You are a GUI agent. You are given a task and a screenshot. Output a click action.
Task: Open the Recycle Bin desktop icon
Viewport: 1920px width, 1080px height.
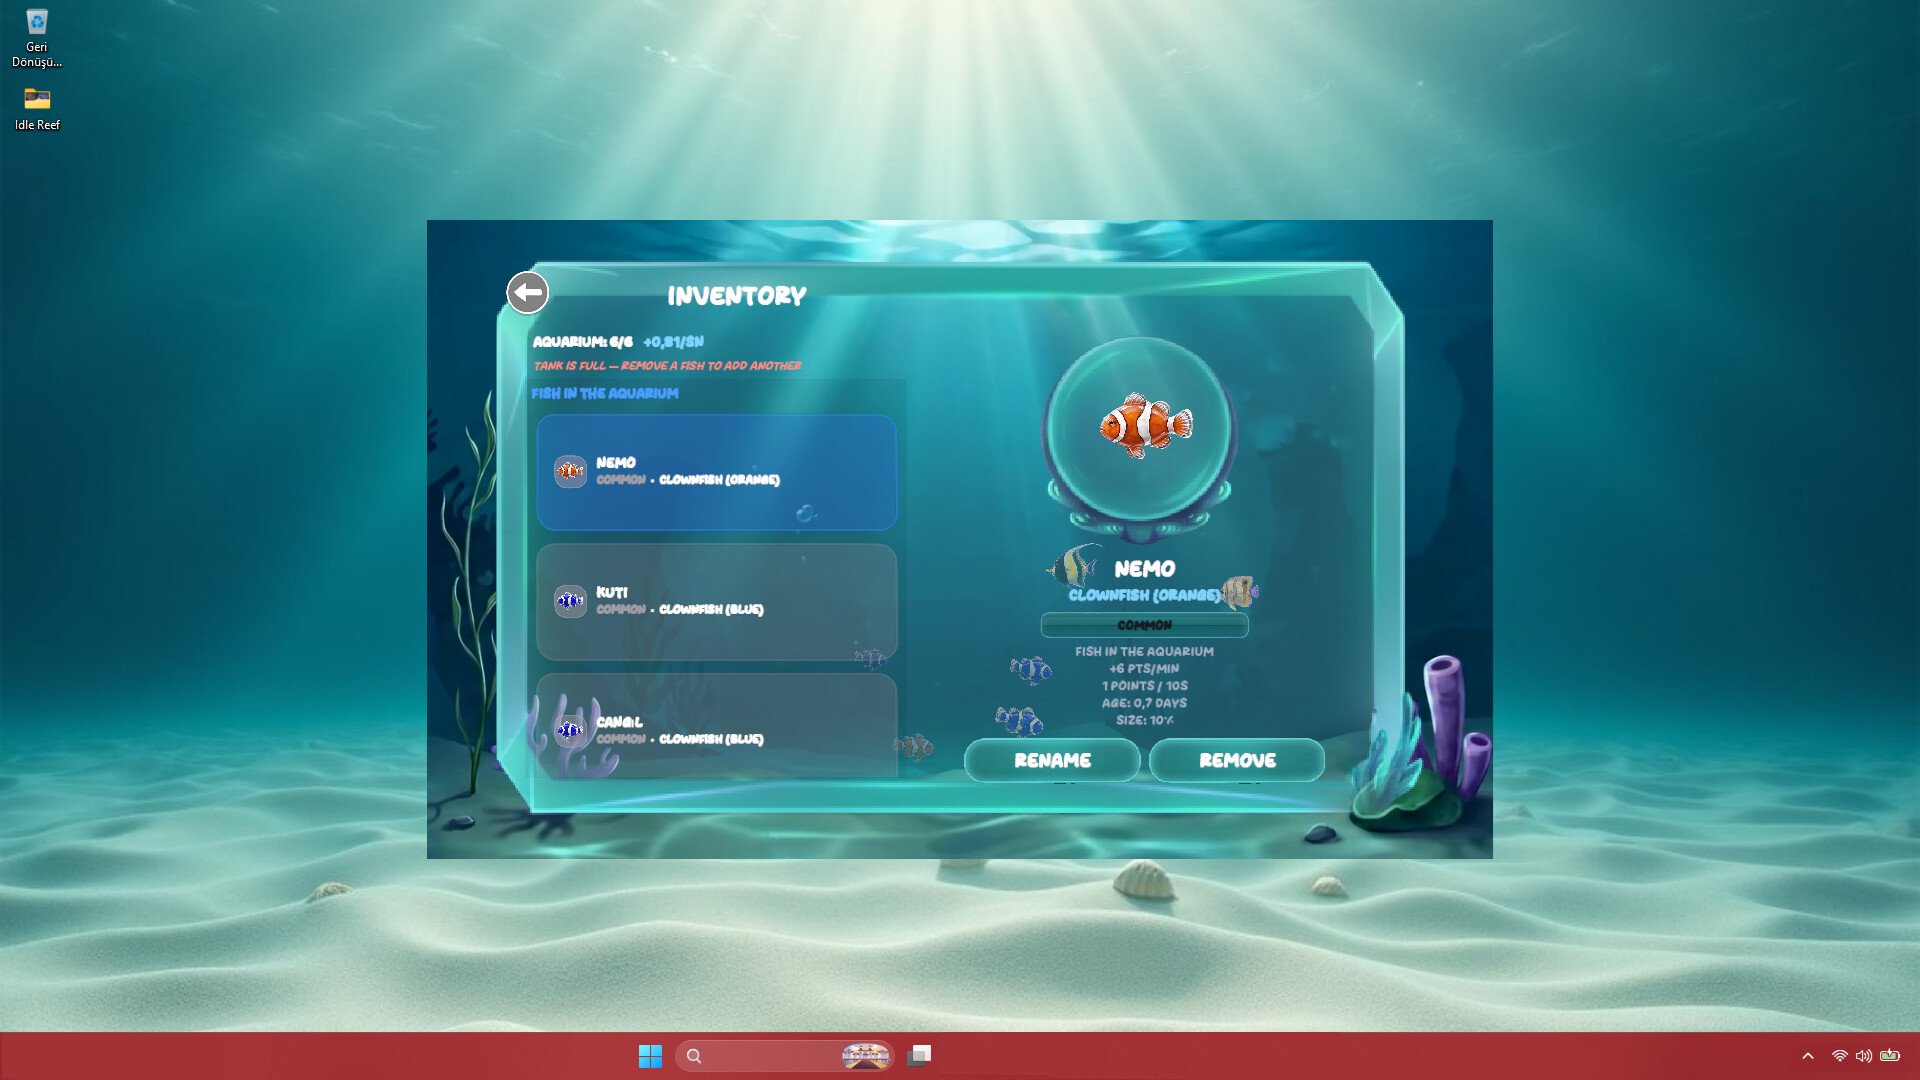click(37, 38)
